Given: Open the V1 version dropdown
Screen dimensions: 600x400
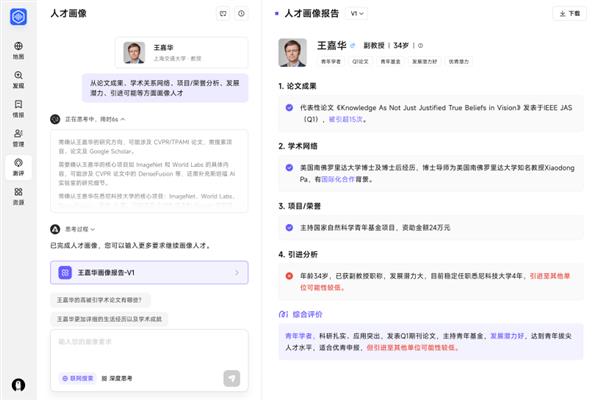Looking at the screenshot, I should pyautogui.click(x=357, y=14).
